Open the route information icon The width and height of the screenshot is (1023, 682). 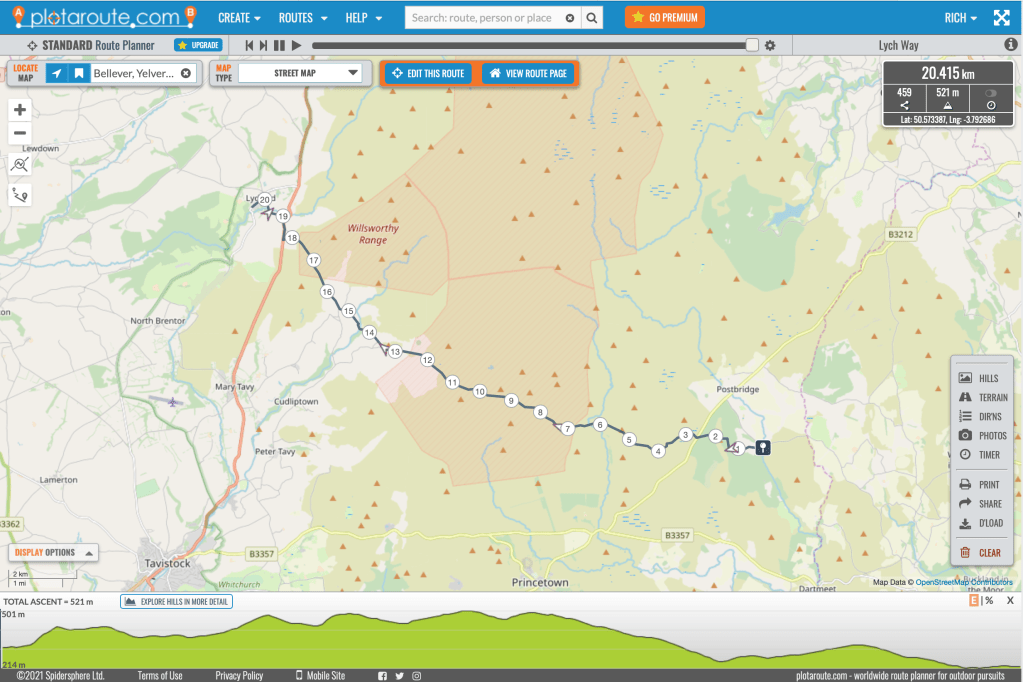[x=1010, y=45]
